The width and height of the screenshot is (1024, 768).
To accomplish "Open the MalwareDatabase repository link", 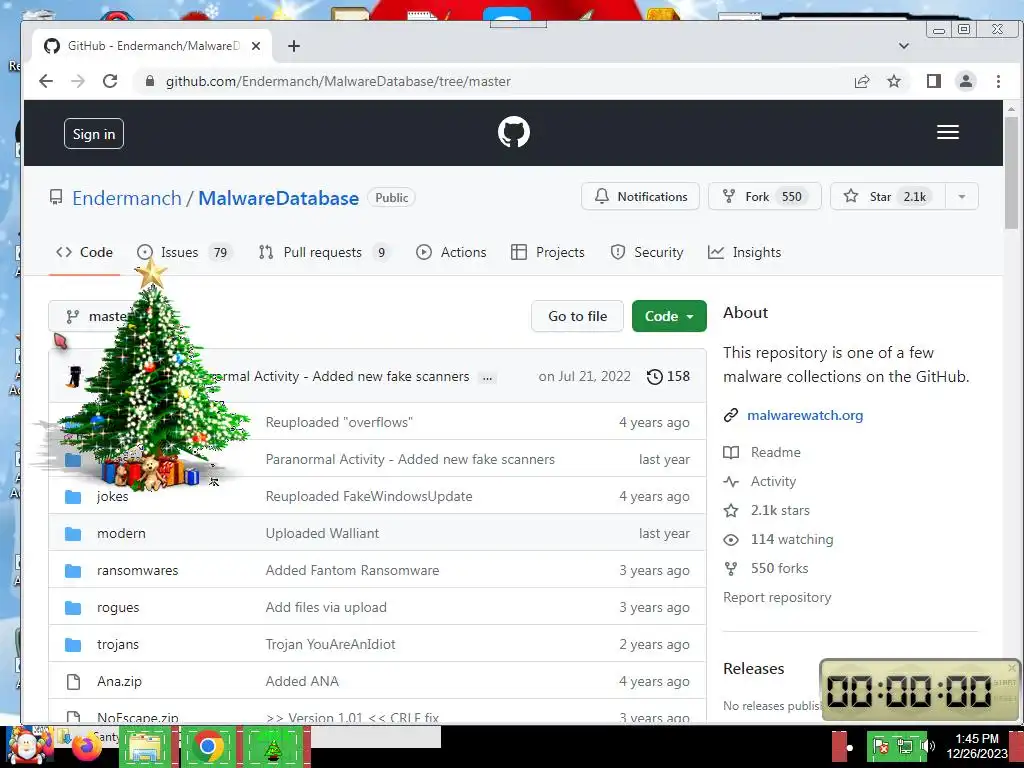I will pos(278,198).
